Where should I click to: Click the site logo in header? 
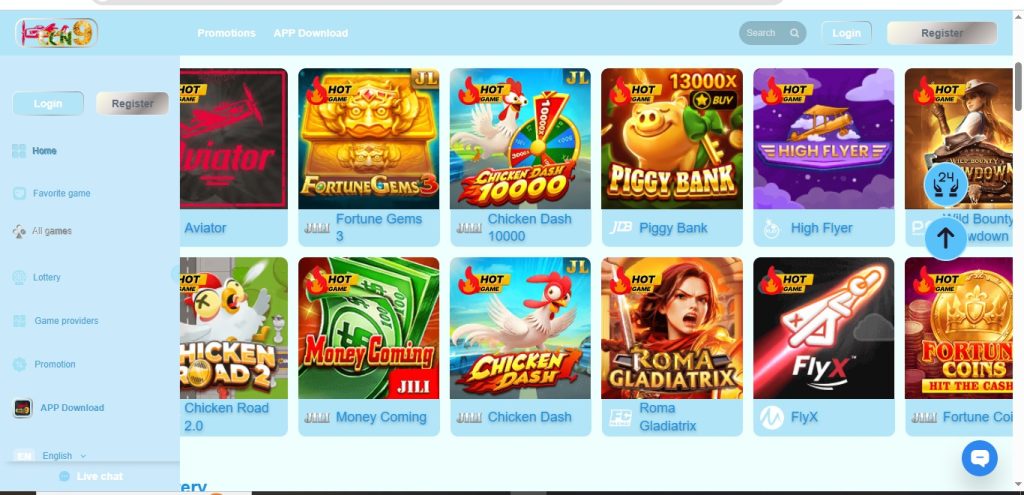tap(57, 33)
